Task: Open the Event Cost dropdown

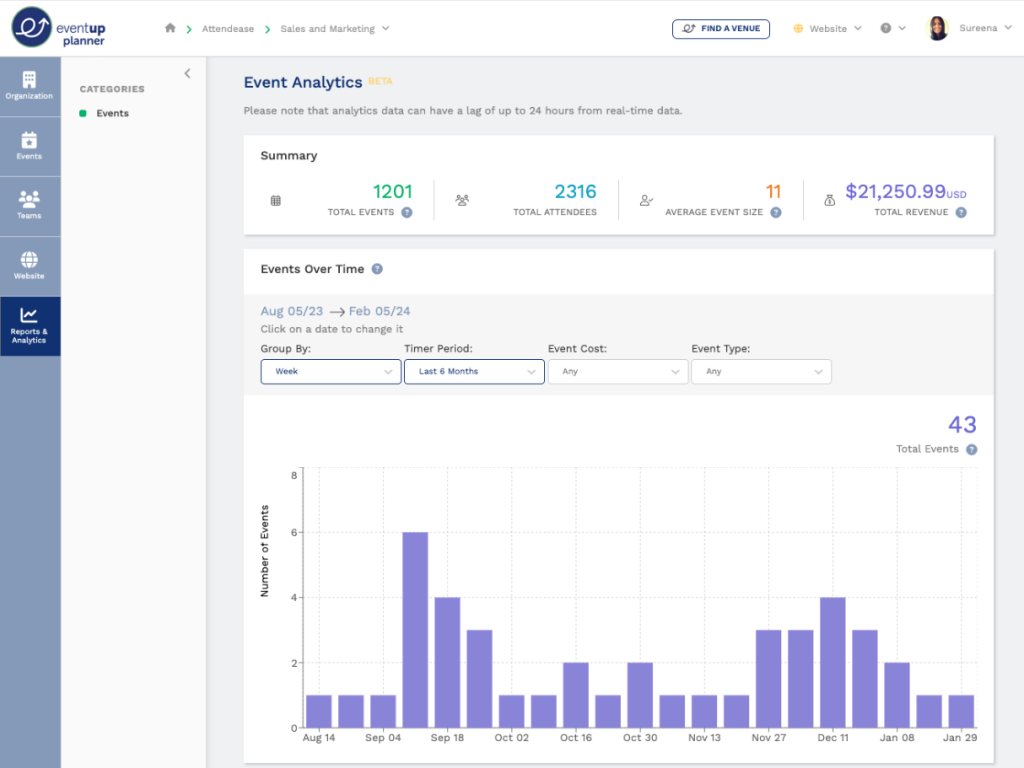Action: (x=618, y=372)
